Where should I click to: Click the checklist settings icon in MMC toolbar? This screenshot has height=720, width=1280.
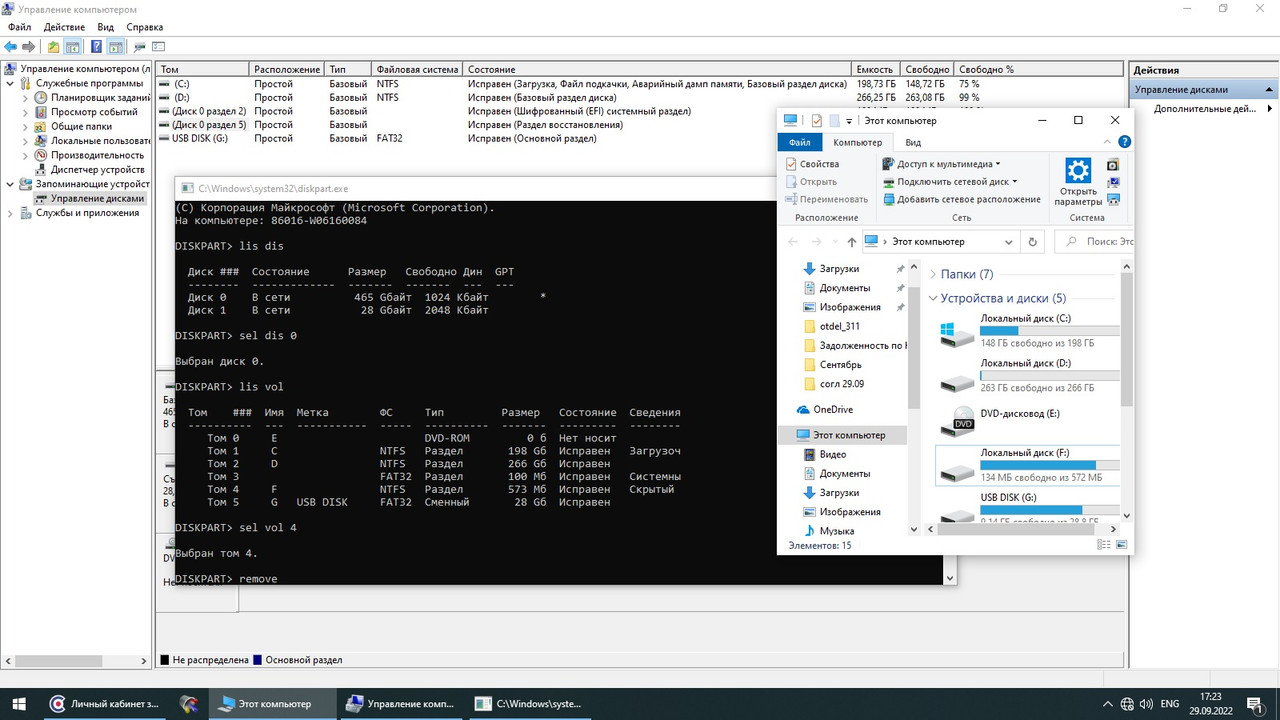(x=159, y=47)
